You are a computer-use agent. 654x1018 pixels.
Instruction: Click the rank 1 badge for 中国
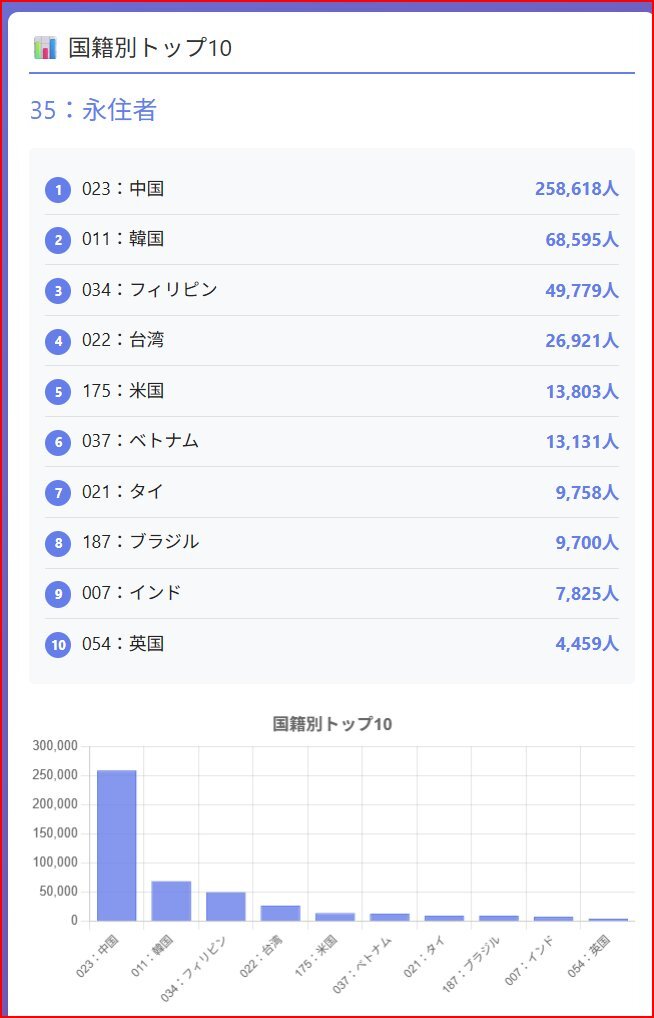click(x=58, y=189)
